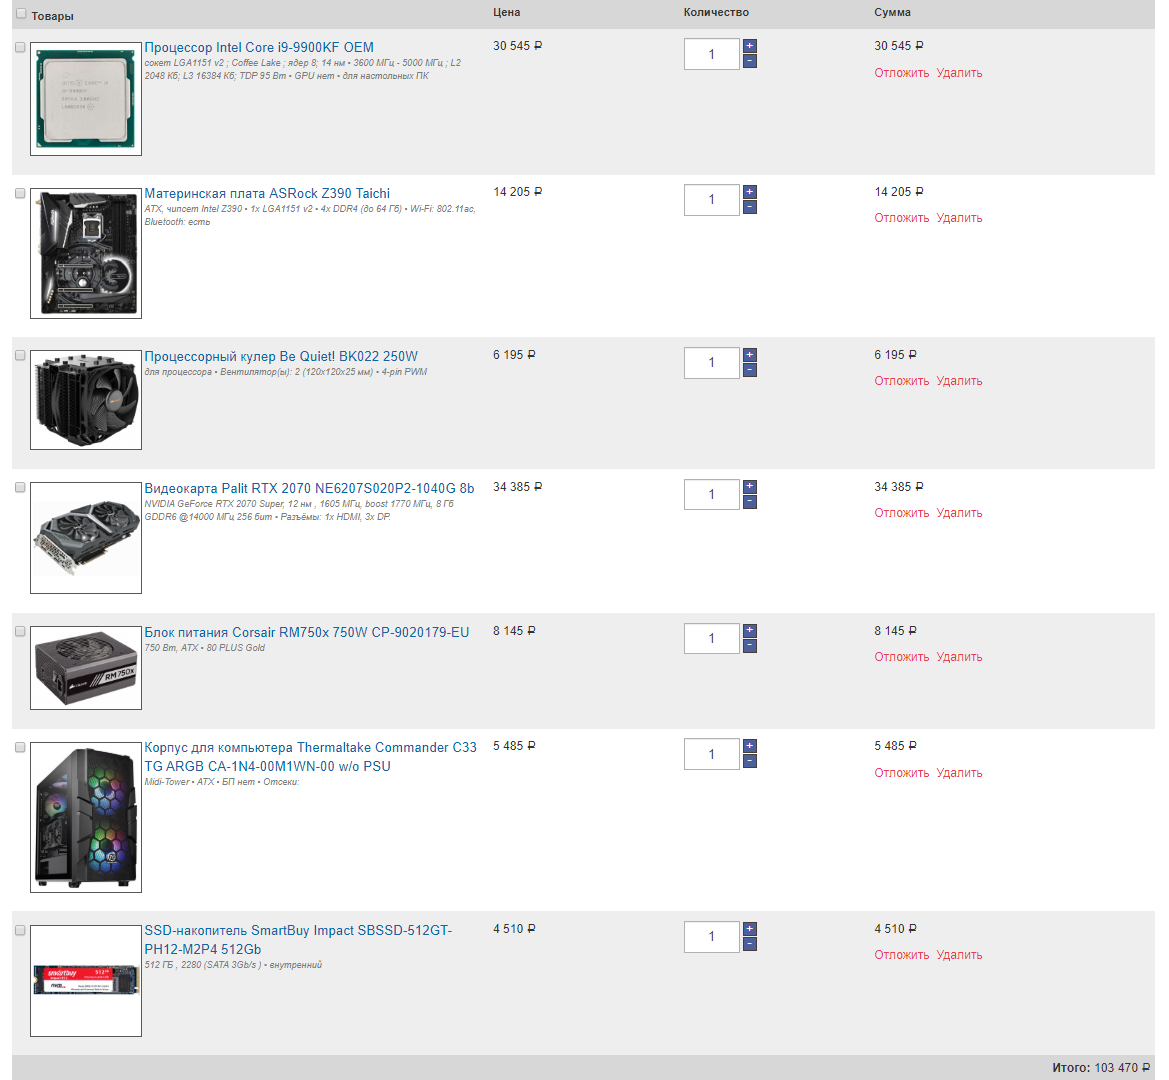The width and height of the screenshot is (1169, 1080).
Task: Check the Intel Core i9-9900KF row checkbox
Action: pos(20,47)
